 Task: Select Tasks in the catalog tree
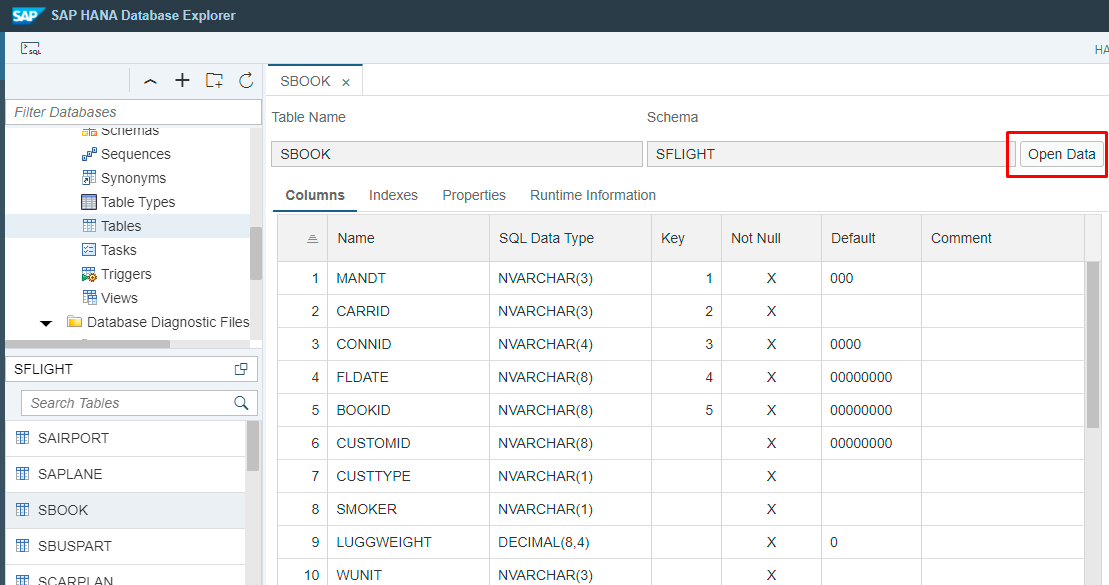coord(119,250)
